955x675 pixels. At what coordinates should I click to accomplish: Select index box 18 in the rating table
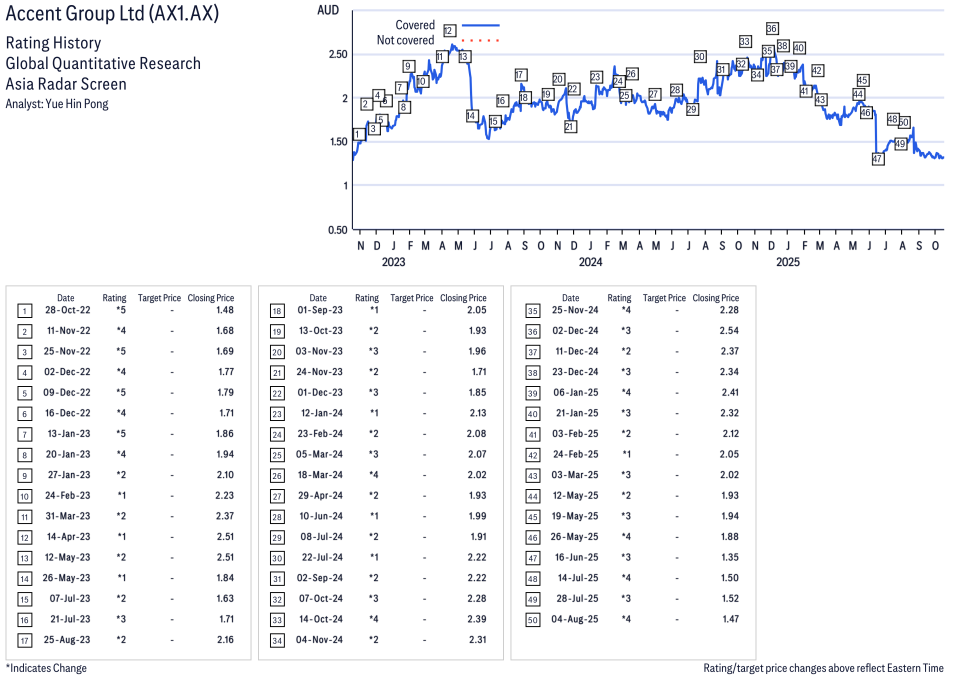click(277, 311)
